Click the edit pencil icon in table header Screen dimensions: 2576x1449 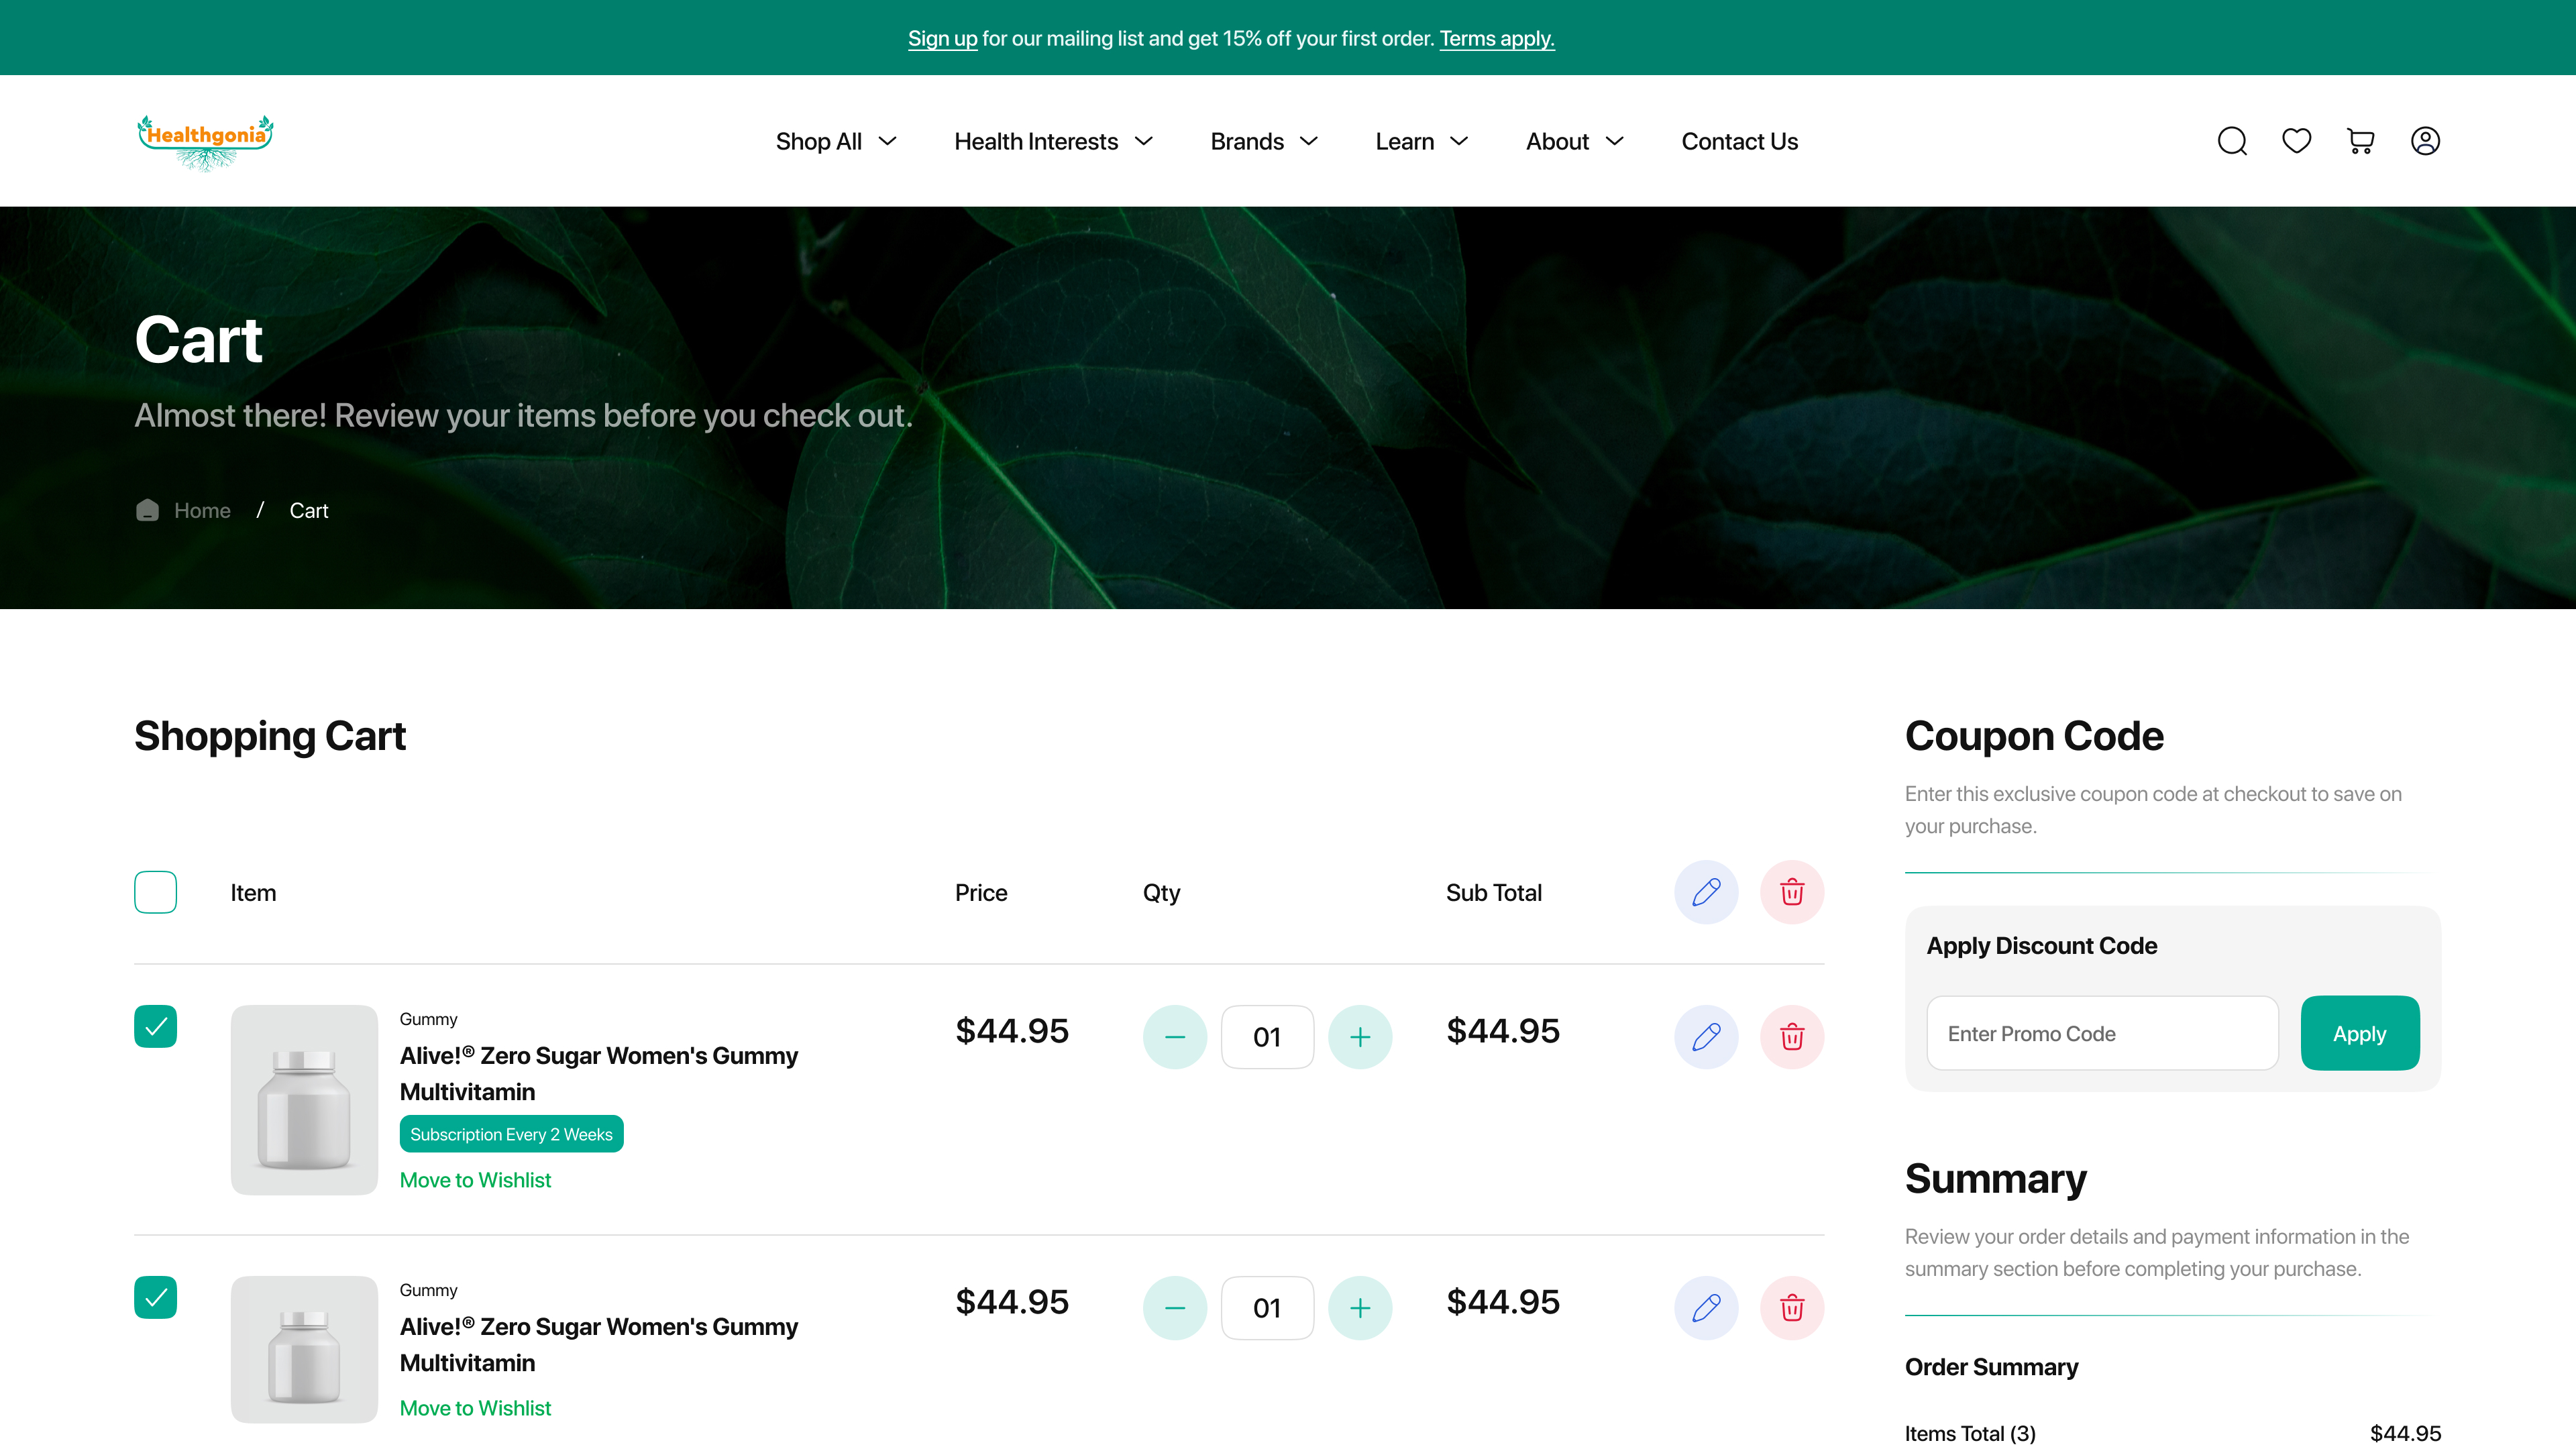pyautogui.click(x=1706, y=892)
